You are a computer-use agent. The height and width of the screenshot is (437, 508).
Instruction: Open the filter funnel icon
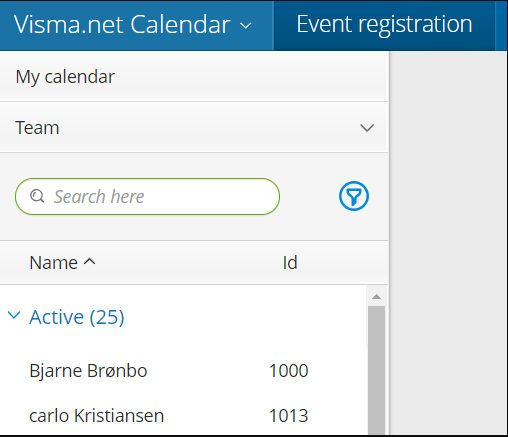[x=354, y=196]
